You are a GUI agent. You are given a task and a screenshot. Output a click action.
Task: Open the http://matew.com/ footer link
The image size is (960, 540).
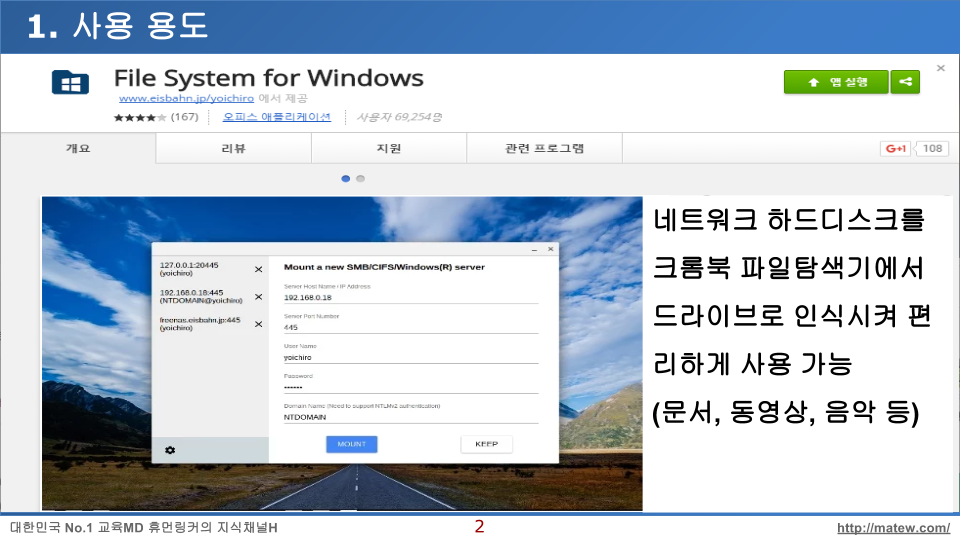(893, 528)
